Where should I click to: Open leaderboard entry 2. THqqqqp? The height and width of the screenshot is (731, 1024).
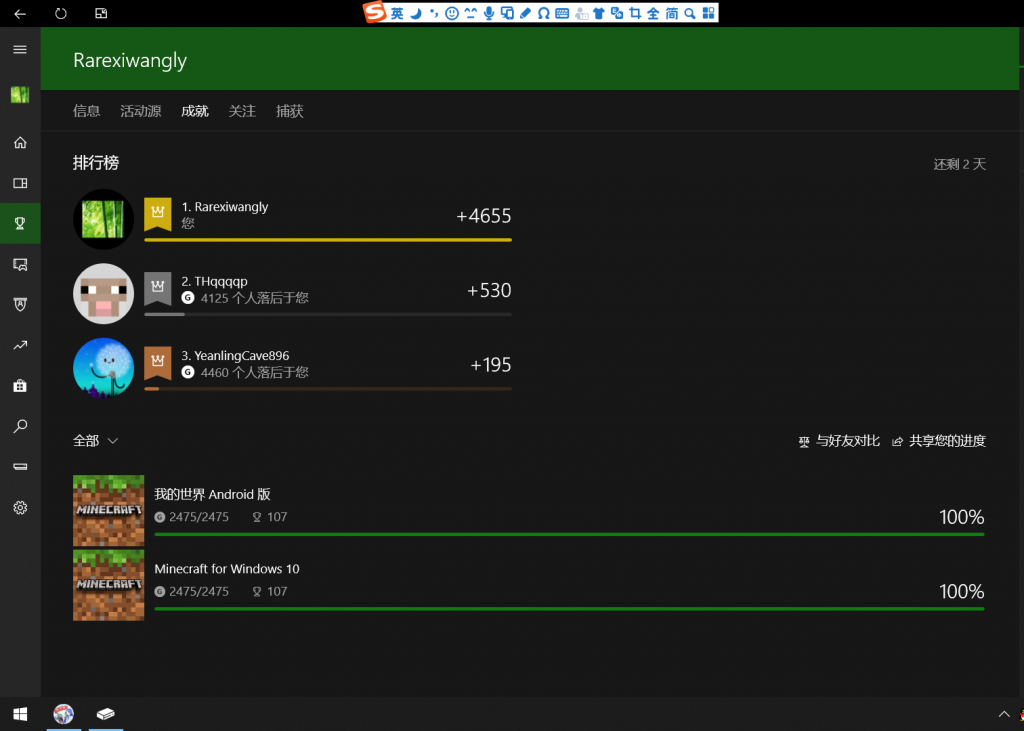[x=292, y=293]
